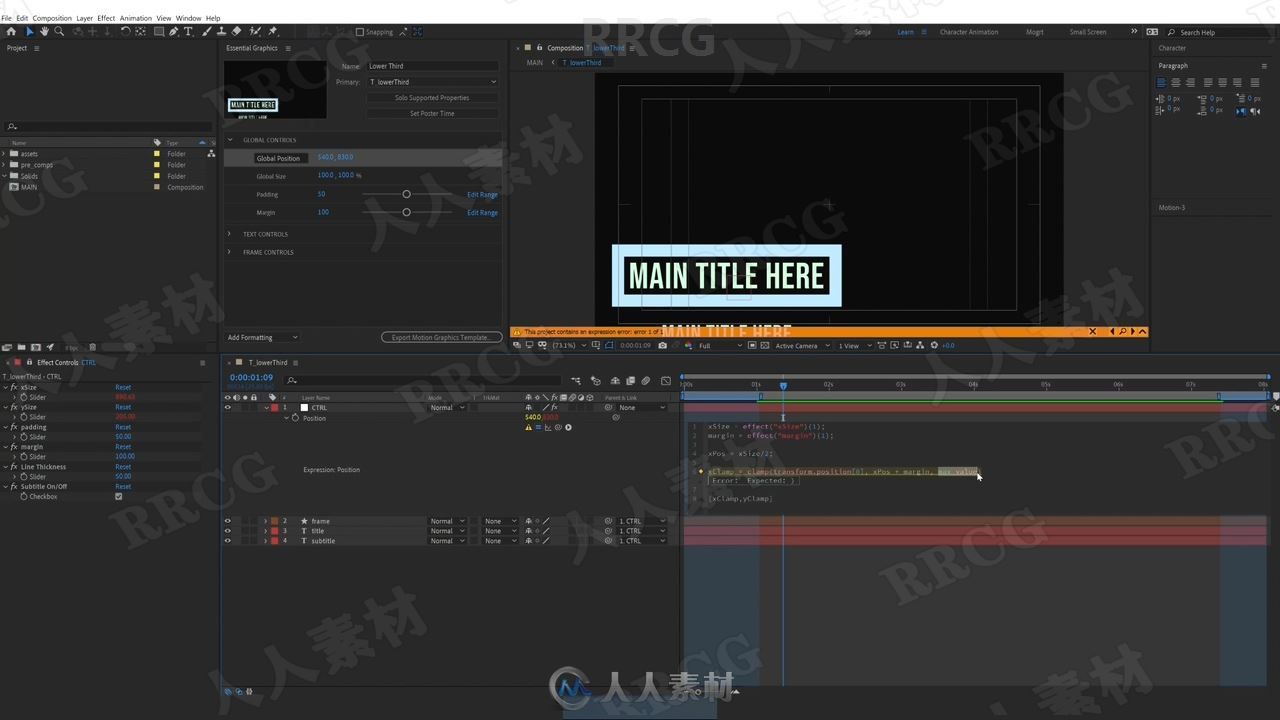
Task: Open the Composition menu
Action: tap(52, 18)
